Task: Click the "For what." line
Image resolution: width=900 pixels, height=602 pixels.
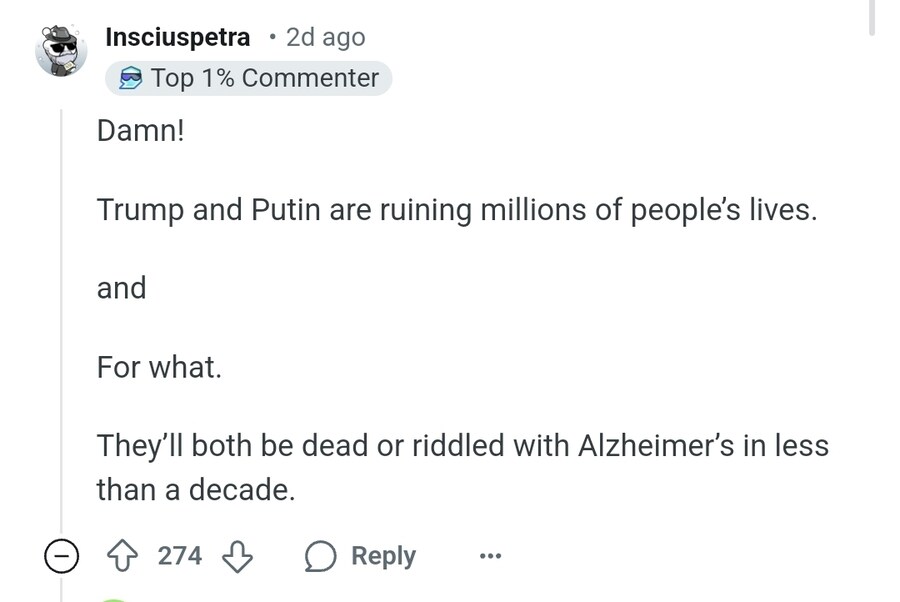Action: click(x=159, y=367)
